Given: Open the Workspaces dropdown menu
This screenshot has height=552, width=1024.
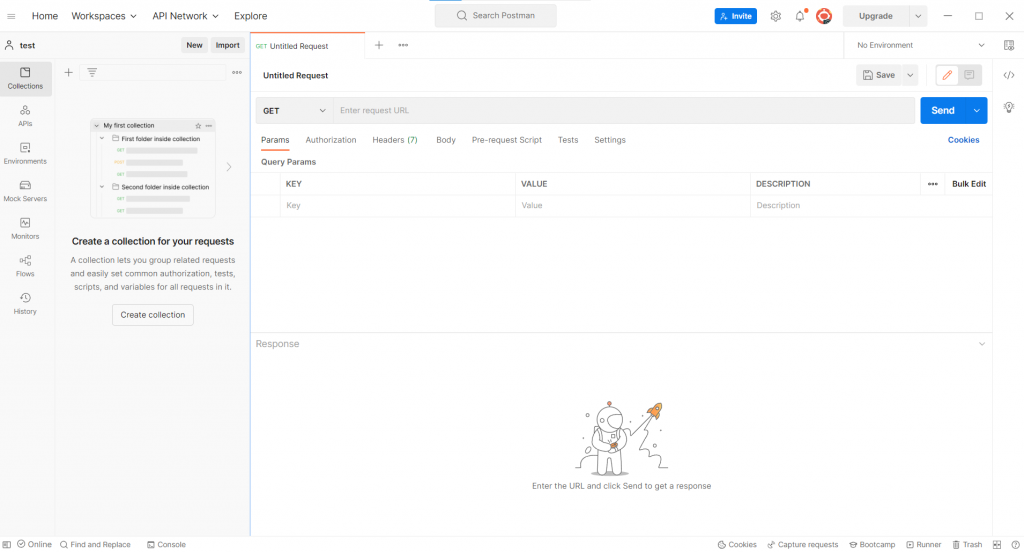Looking at the screenshot, I should click(104, 16).
